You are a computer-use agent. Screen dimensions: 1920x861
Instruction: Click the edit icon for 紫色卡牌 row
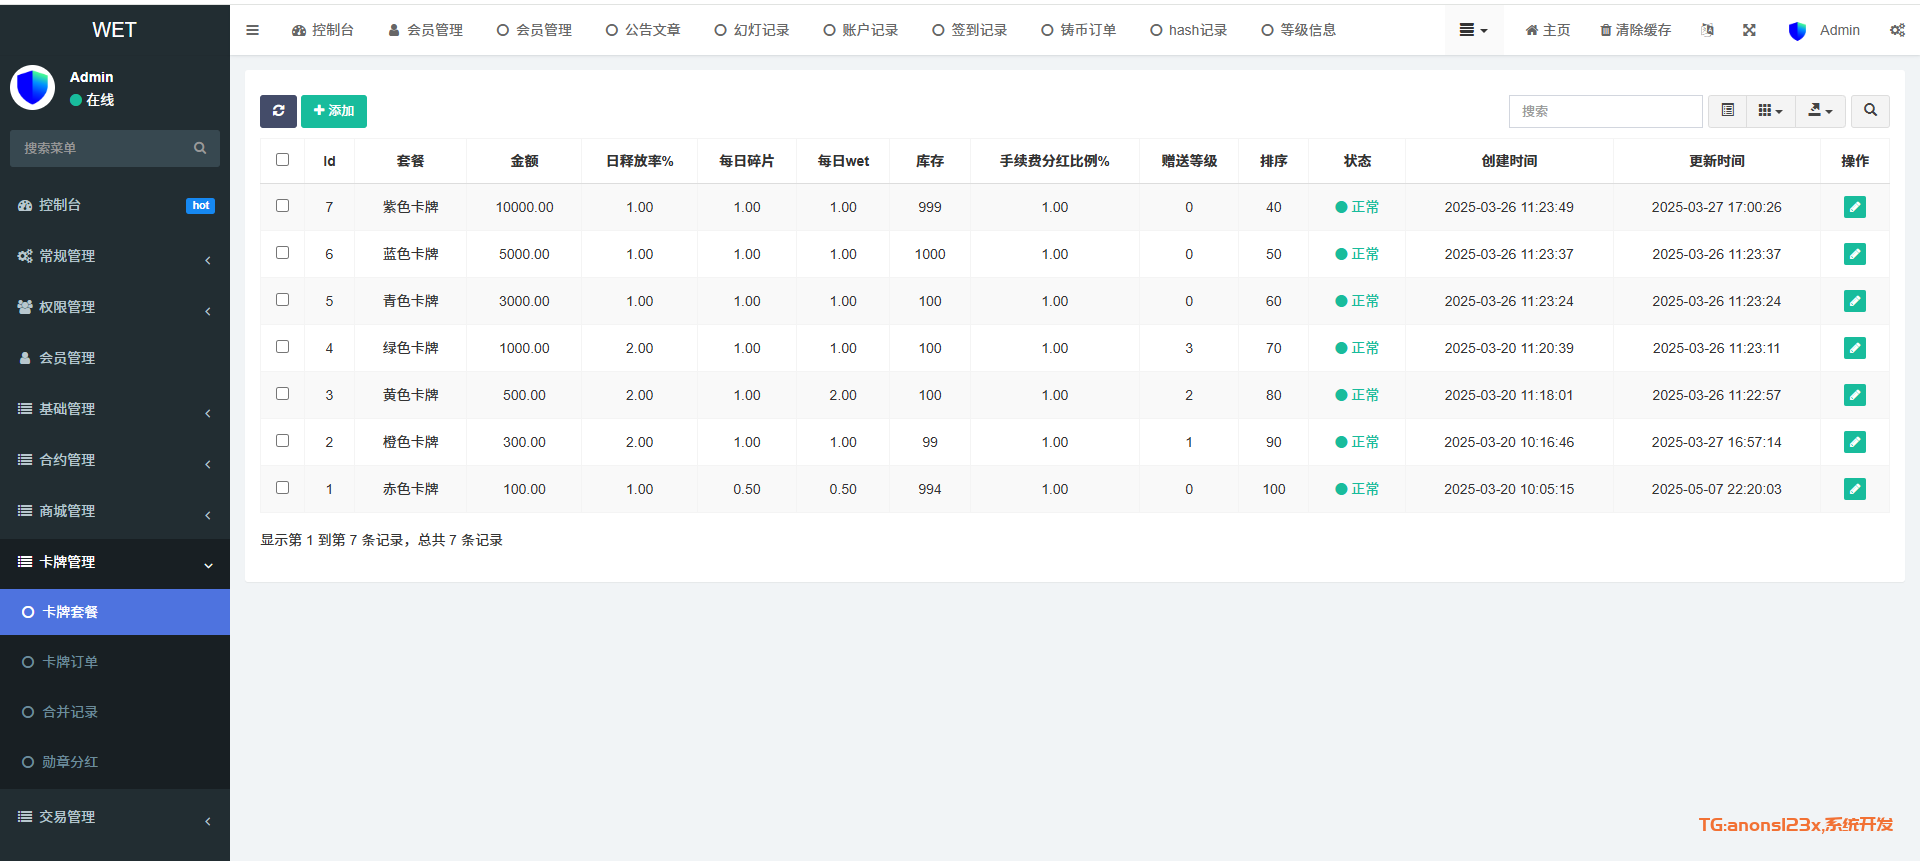1854,207
